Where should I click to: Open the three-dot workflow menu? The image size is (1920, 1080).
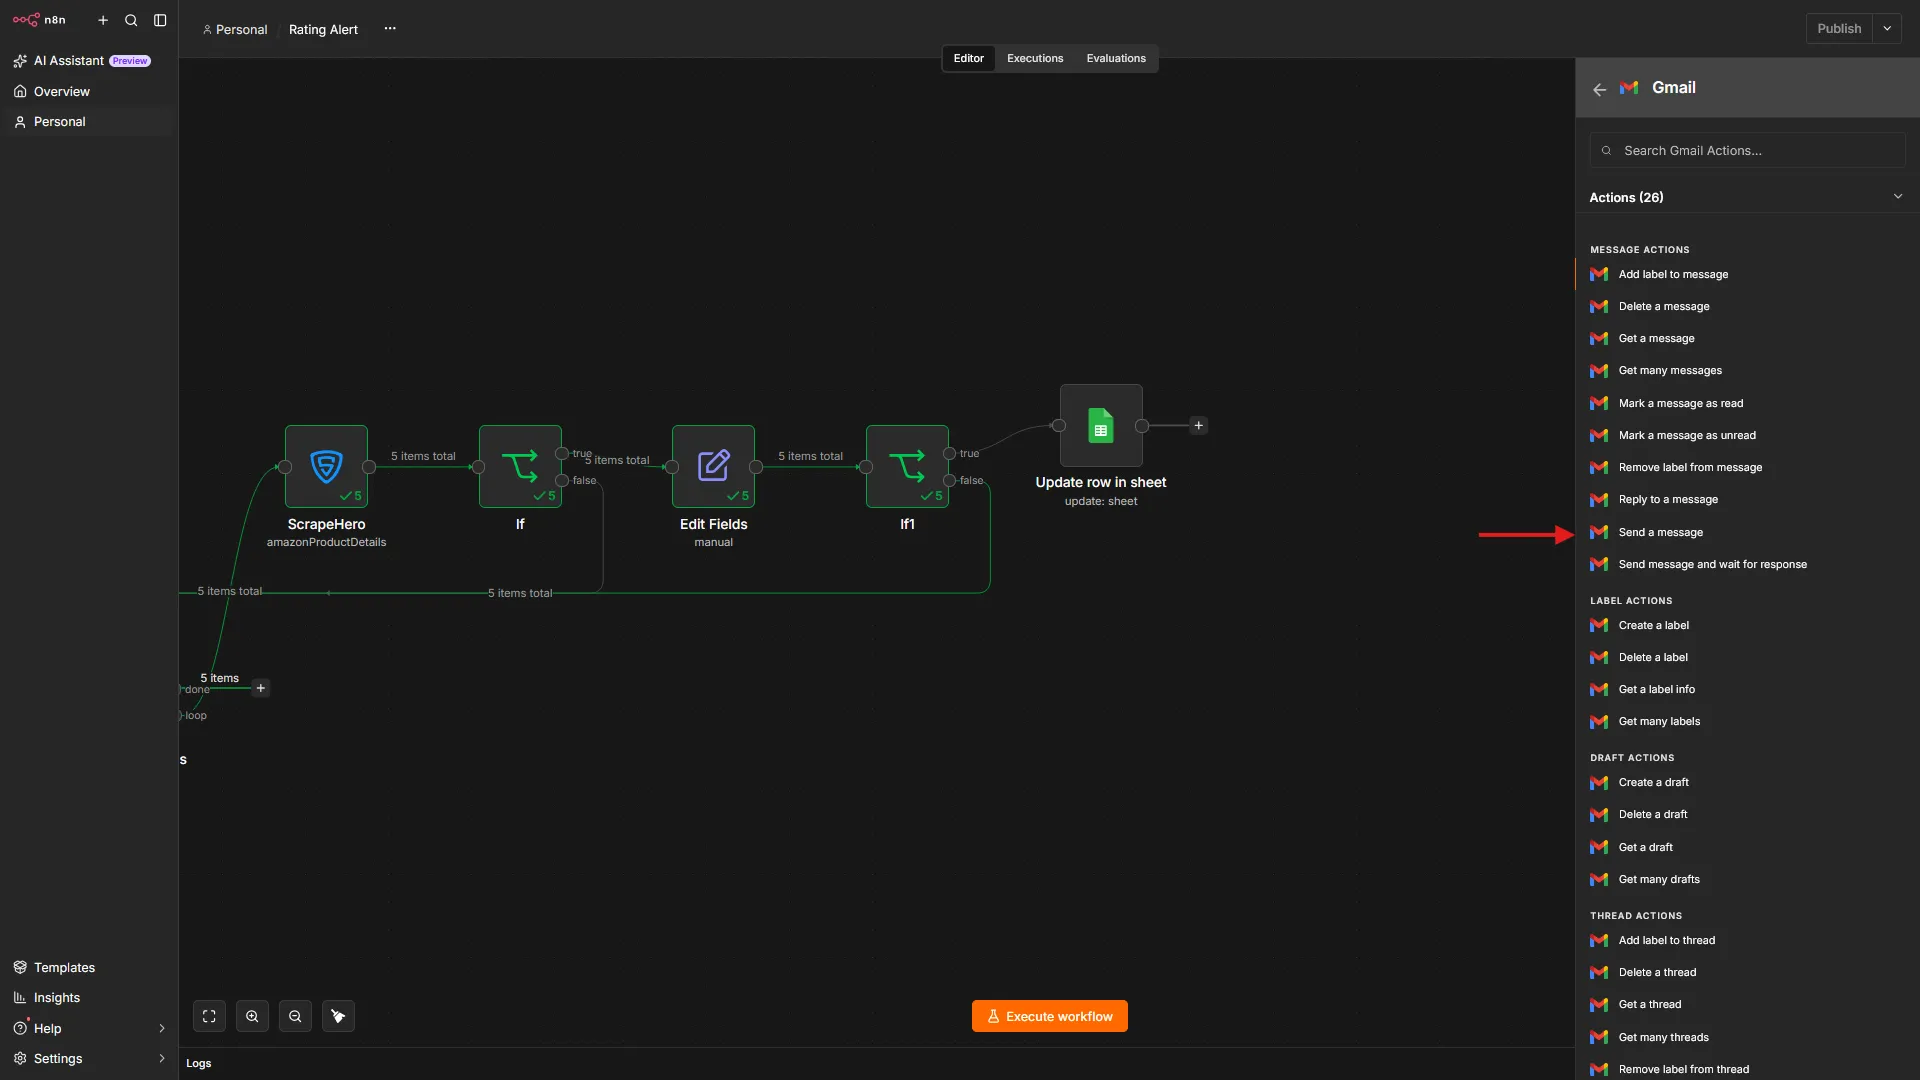click(390, 29)
